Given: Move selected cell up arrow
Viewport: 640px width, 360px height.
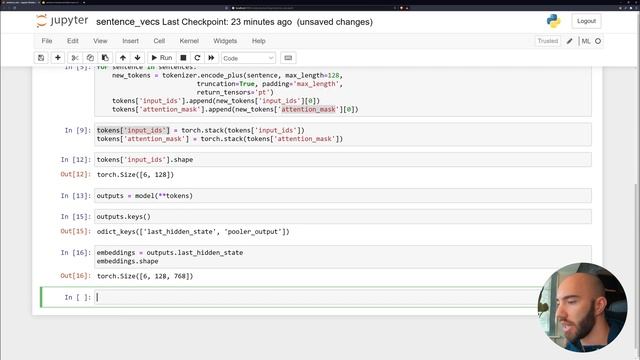Looking at the screenshot, I should coord(123,58).
